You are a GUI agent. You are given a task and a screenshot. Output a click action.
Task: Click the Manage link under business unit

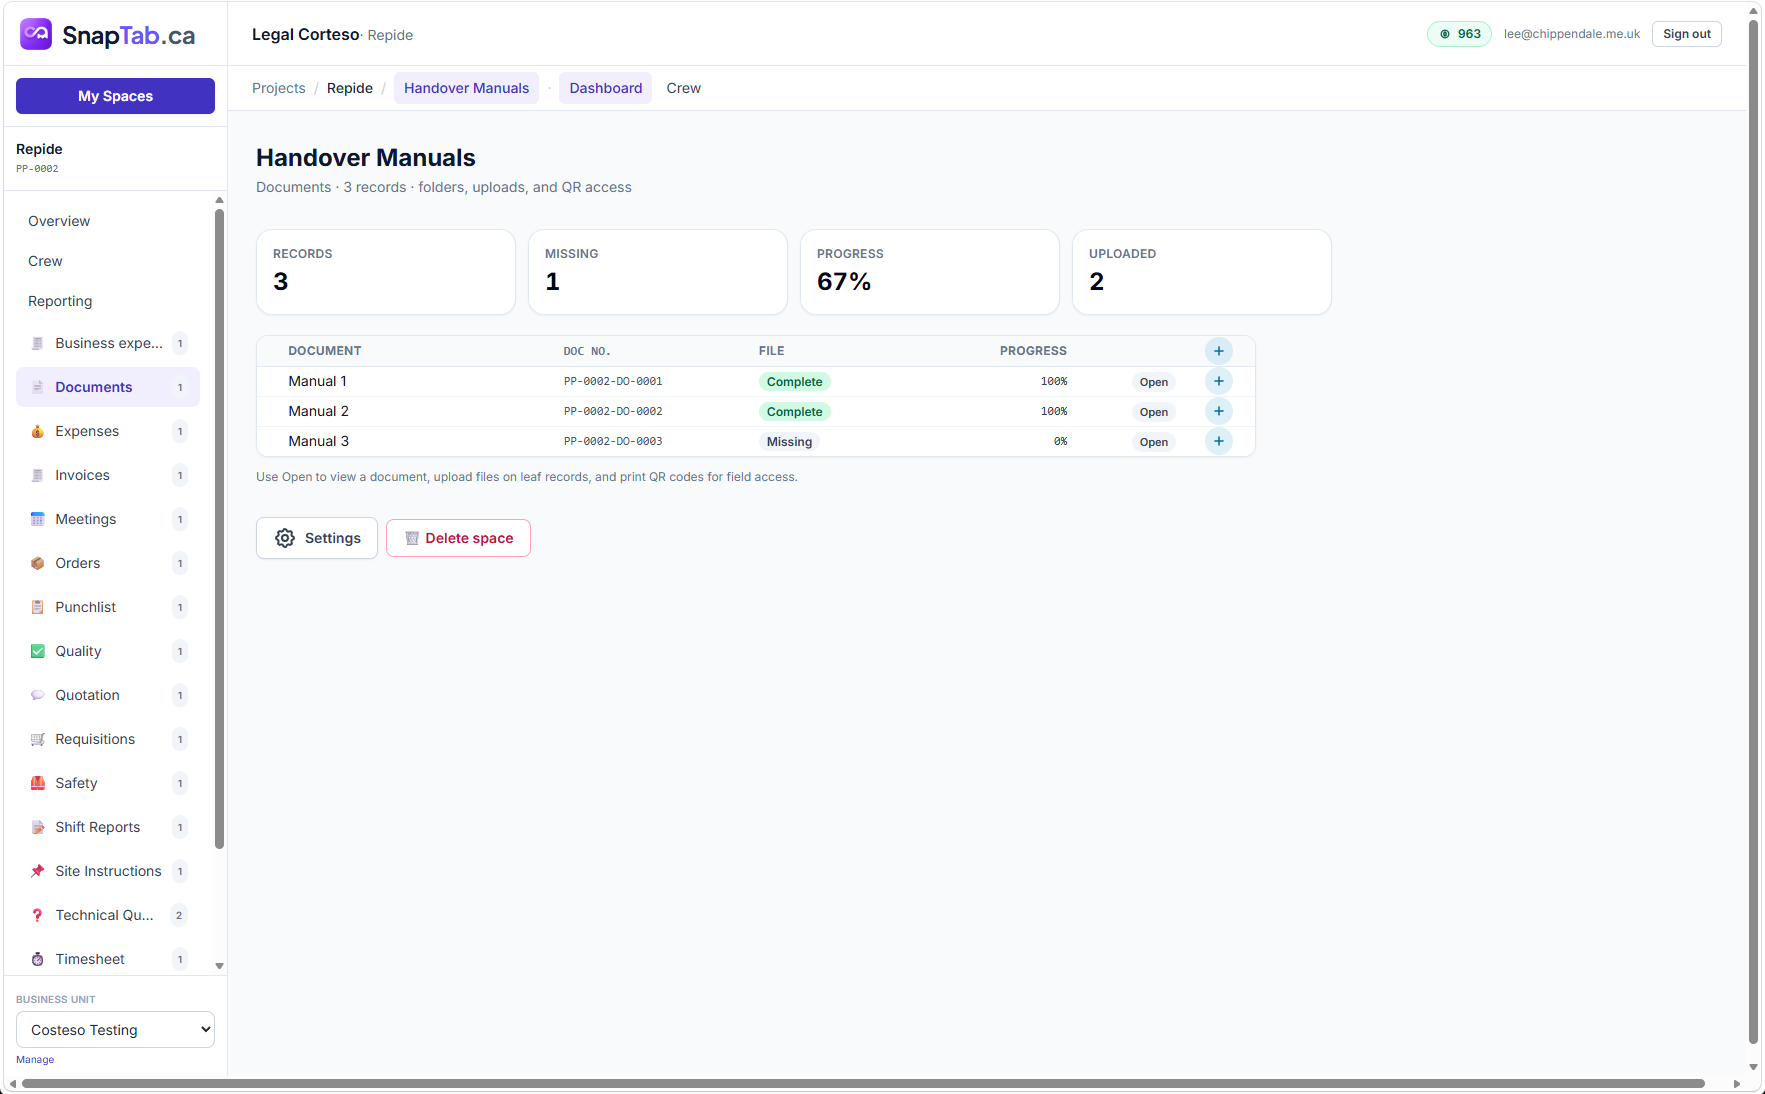pyautogui.click(x=35, y=1060)
